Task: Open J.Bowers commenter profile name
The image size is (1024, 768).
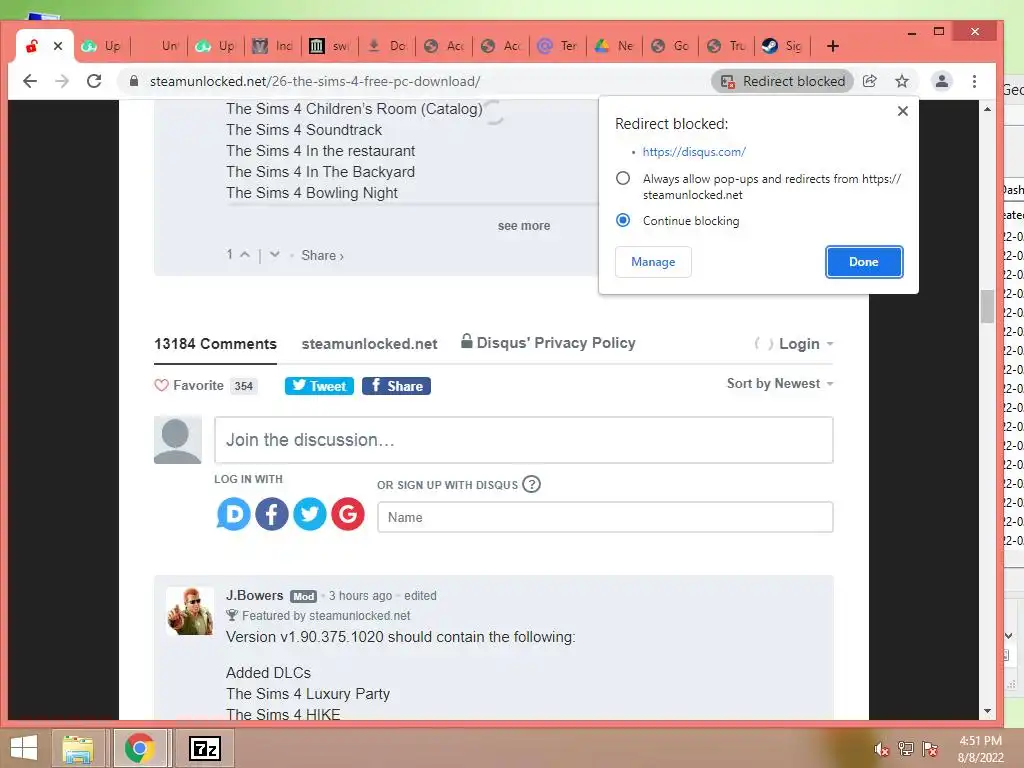Action: pyautogui.click(x=255, y=596)
